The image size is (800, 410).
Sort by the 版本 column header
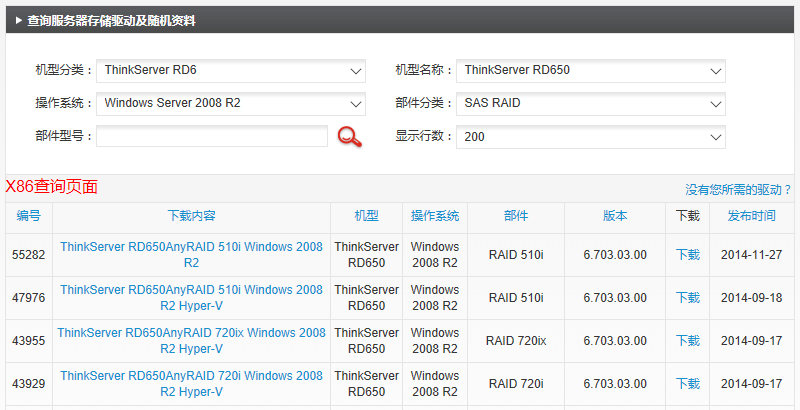(615, 216)
